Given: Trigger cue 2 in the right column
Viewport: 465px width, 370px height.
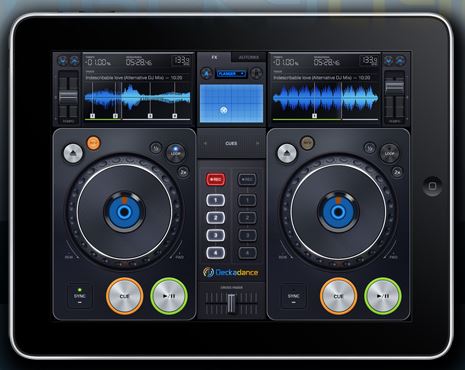Looking at the screenshot, I should [247, 218].
